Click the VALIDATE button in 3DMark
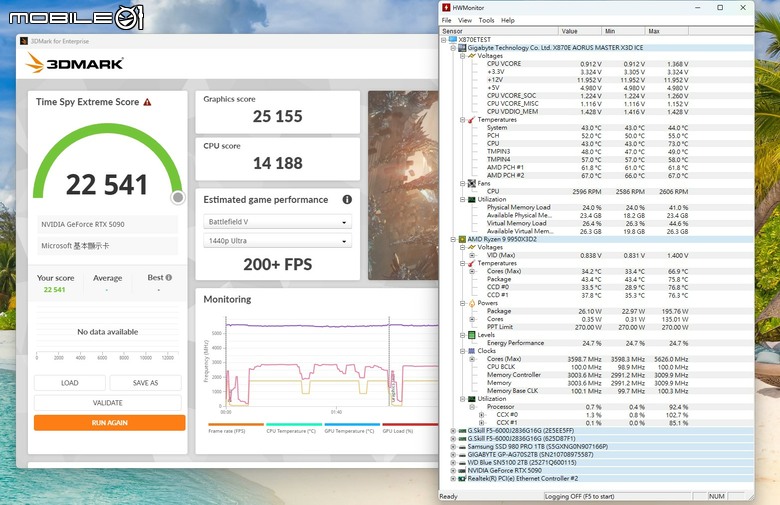This screenshot has height=505, width=780. [x=107, y=403]
